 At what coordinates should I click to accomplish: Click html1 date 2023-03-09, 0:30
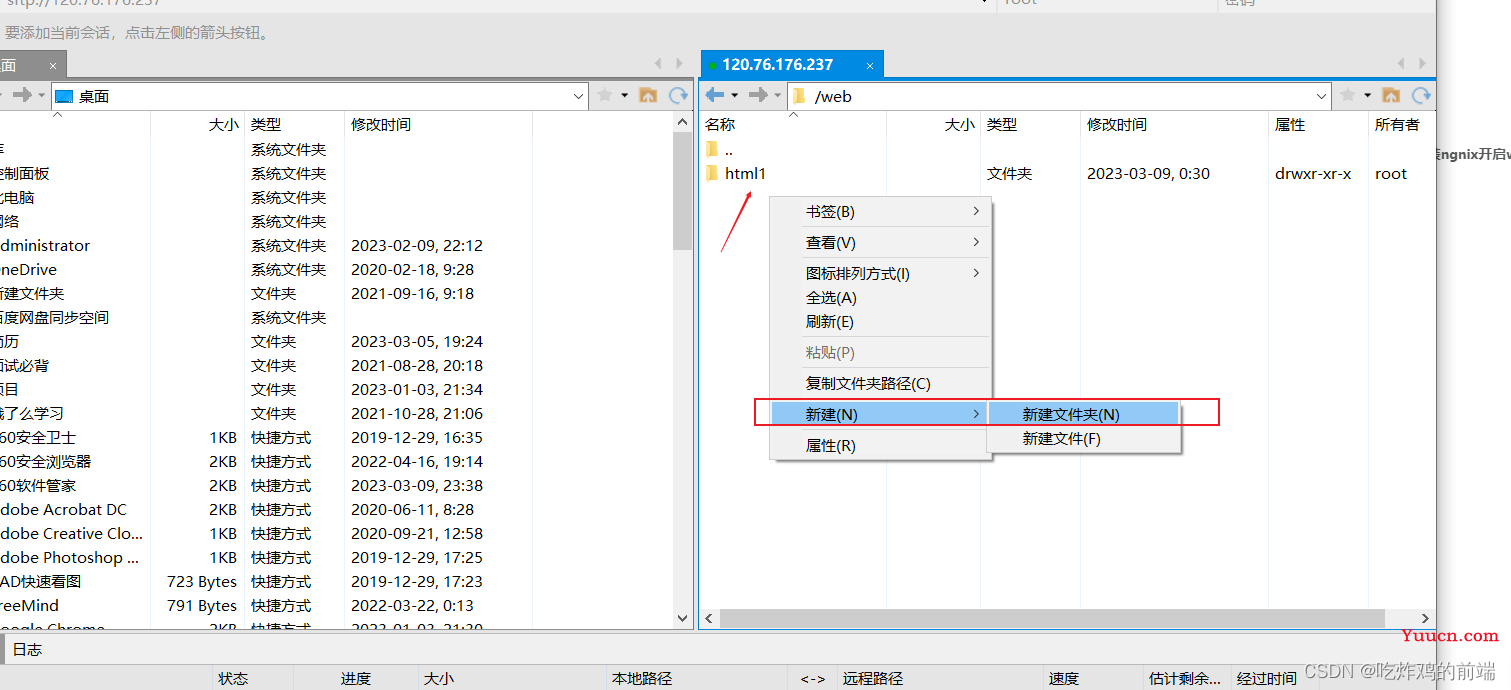1148,173
